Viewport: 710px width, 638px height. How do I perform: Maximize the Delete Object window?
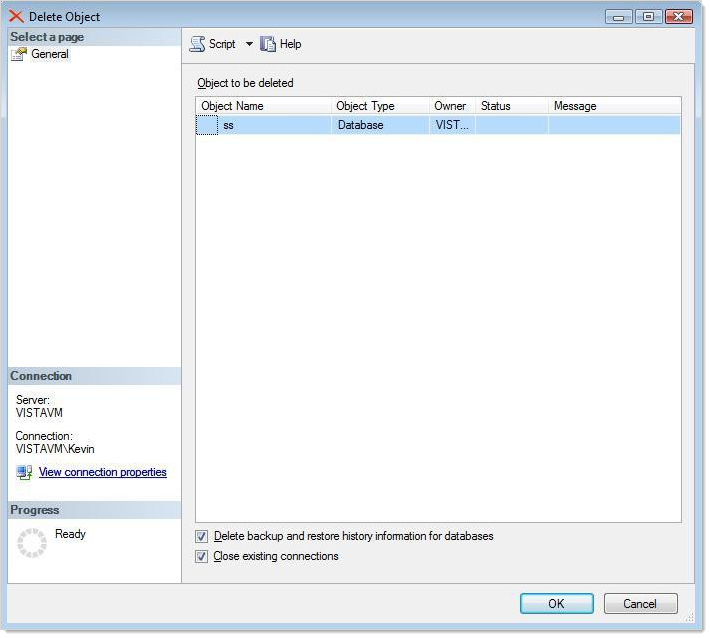pyautogui.click(x=649, y=17)
